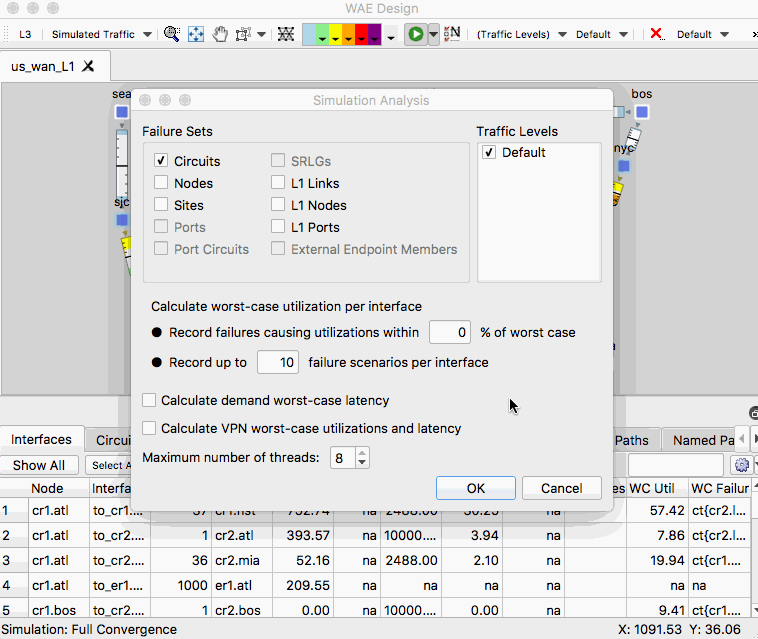This screenshot has width=758, height=639.
Task: Uncheck the Circuits failure set
Action: tap(161, 160)
